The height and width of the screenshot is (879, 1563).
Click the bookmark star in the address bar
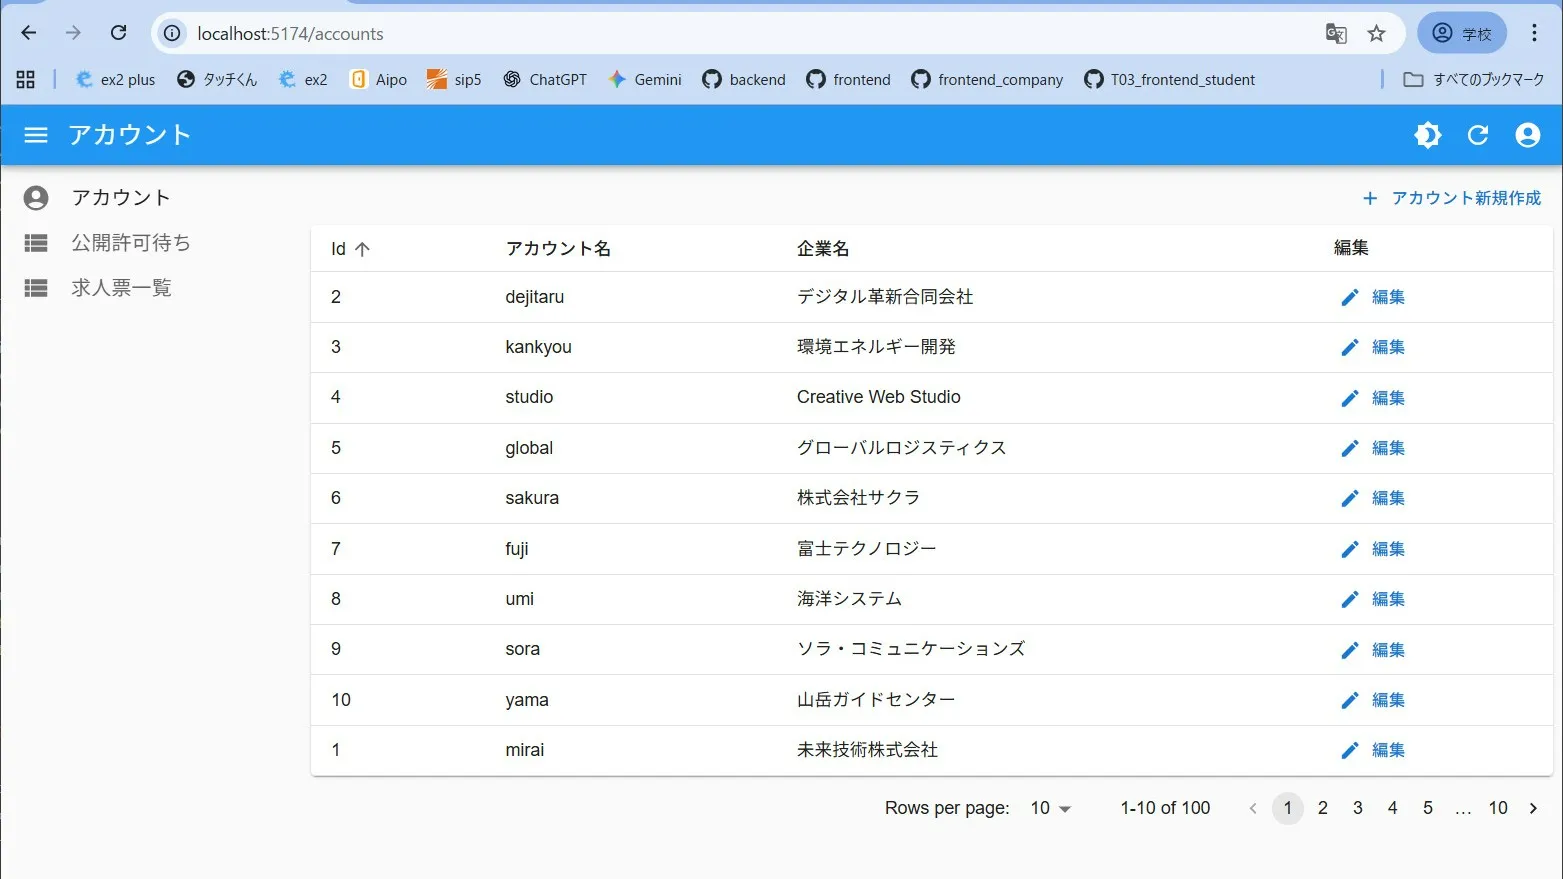[x=1377, y=33]
